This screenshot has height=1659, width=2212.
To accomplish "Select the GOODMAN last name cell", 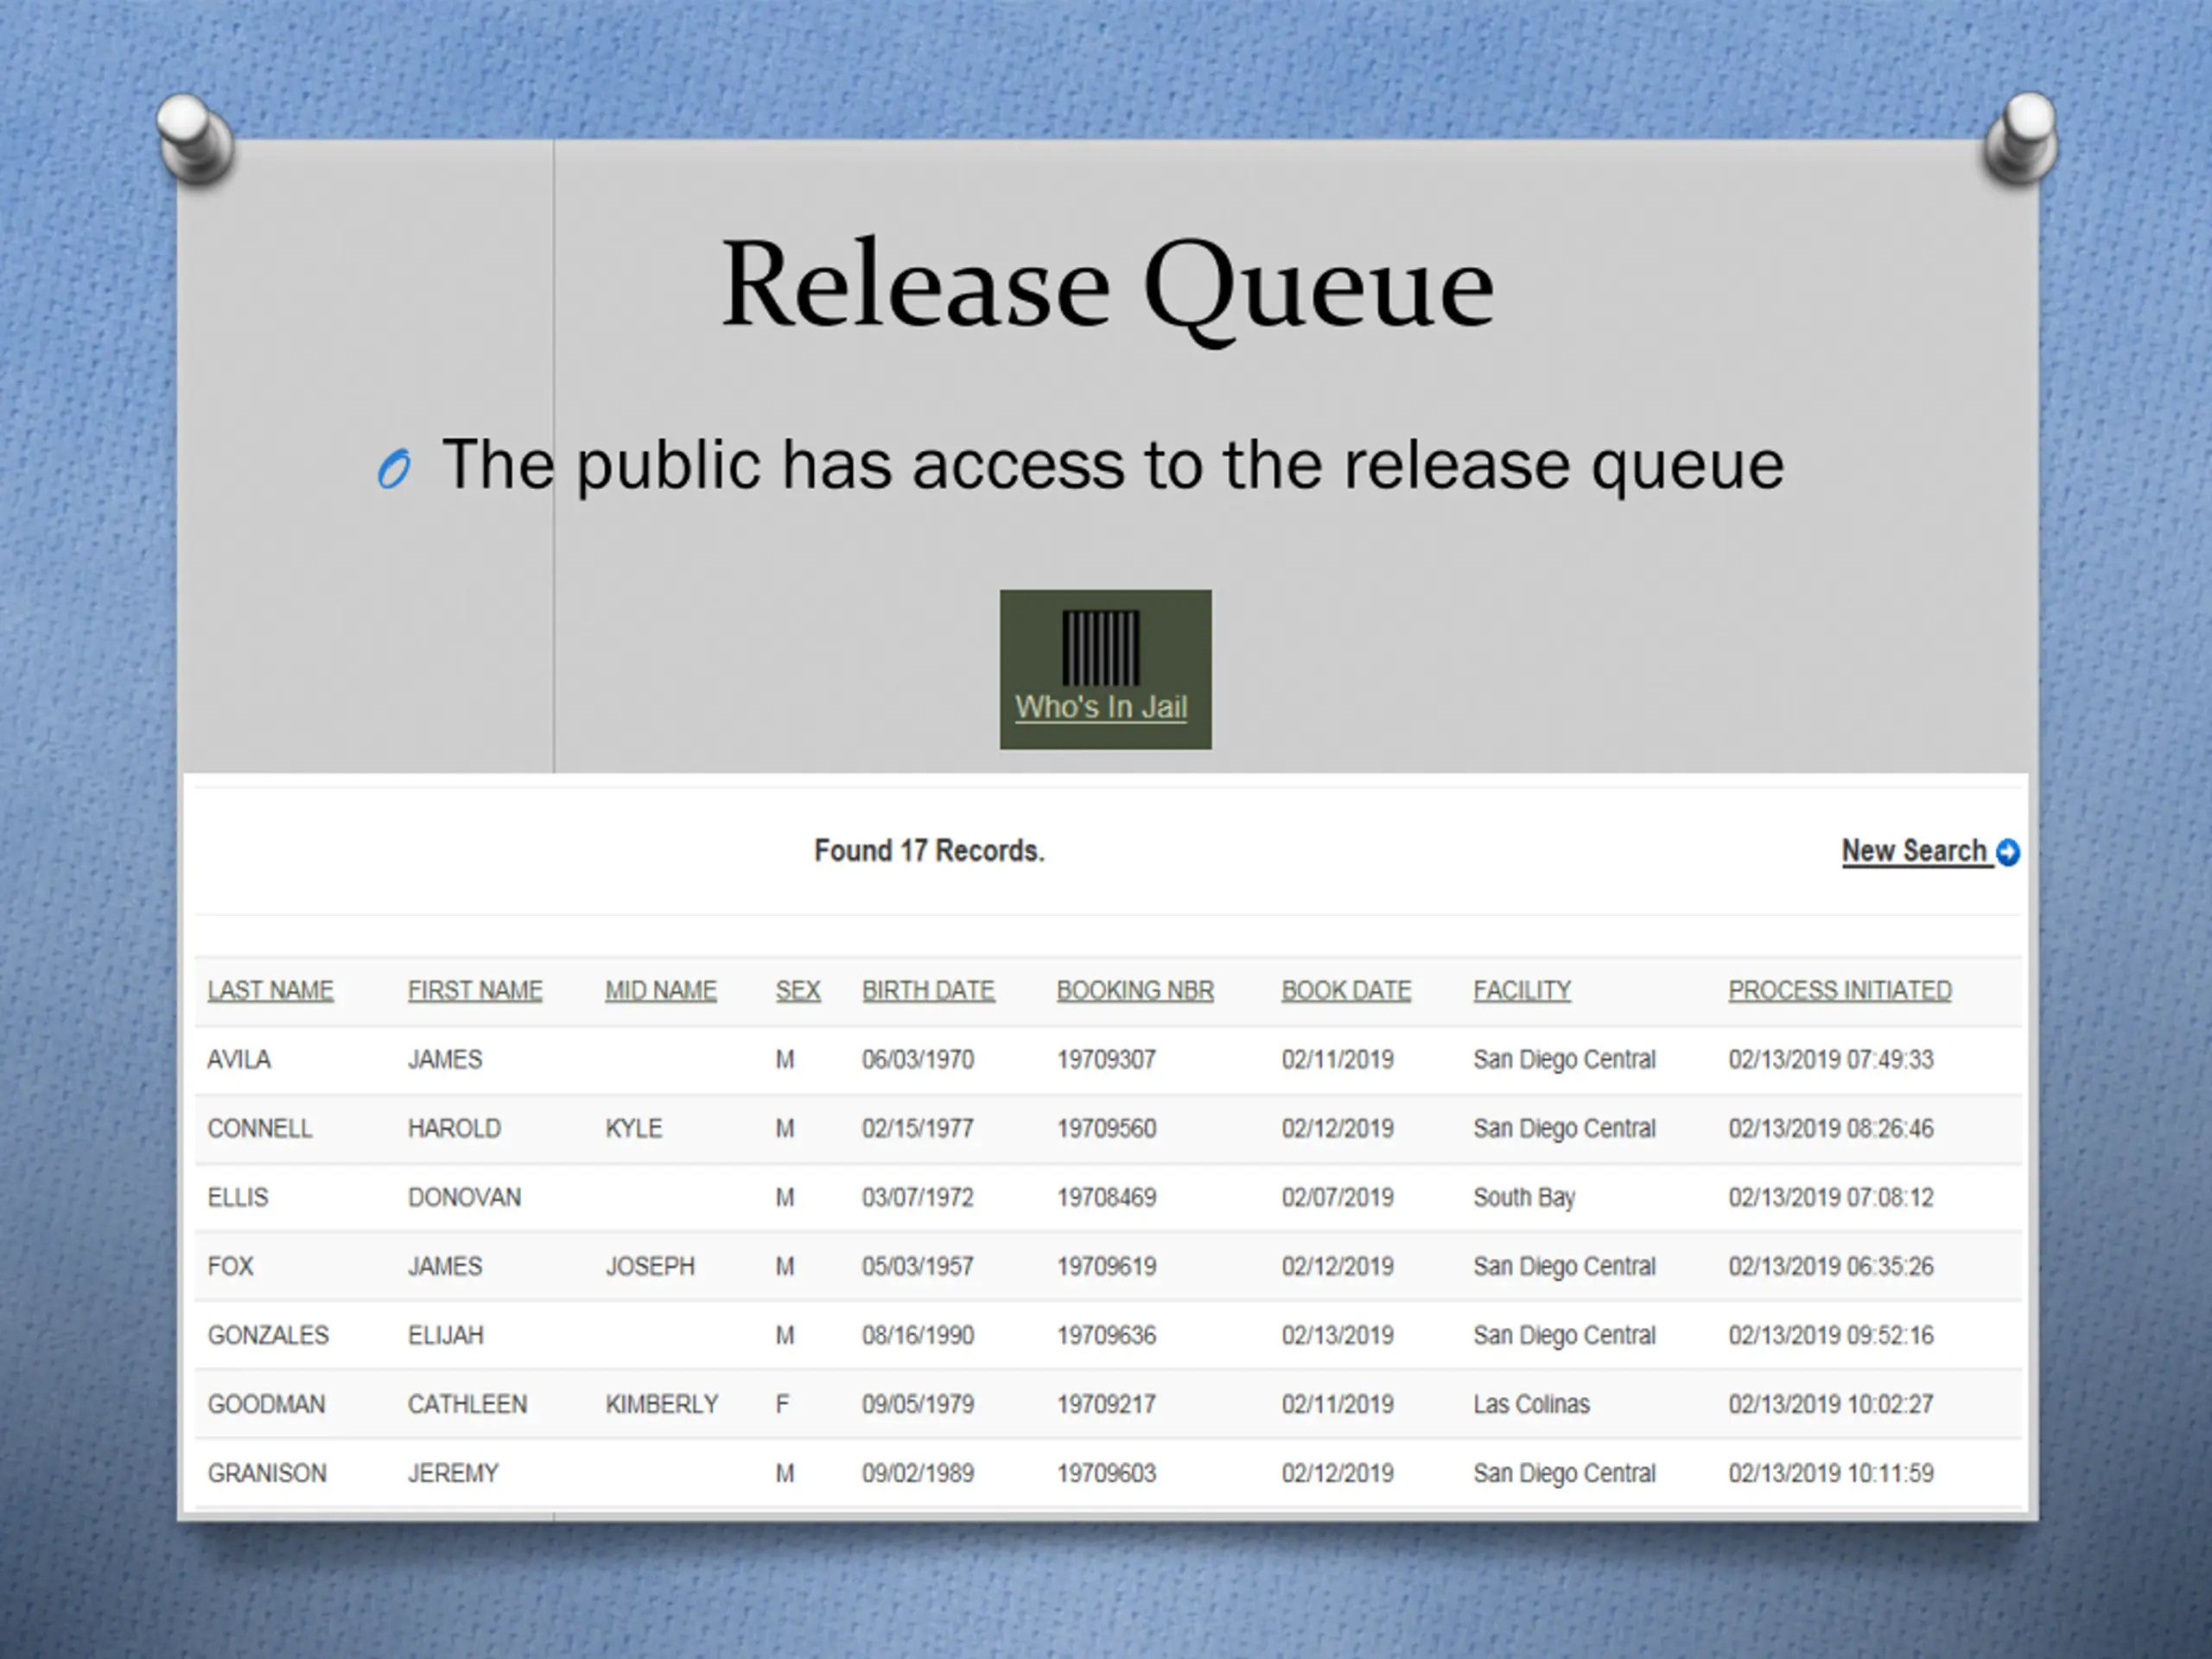I will pyautogui.click(x=266, y=1405).
